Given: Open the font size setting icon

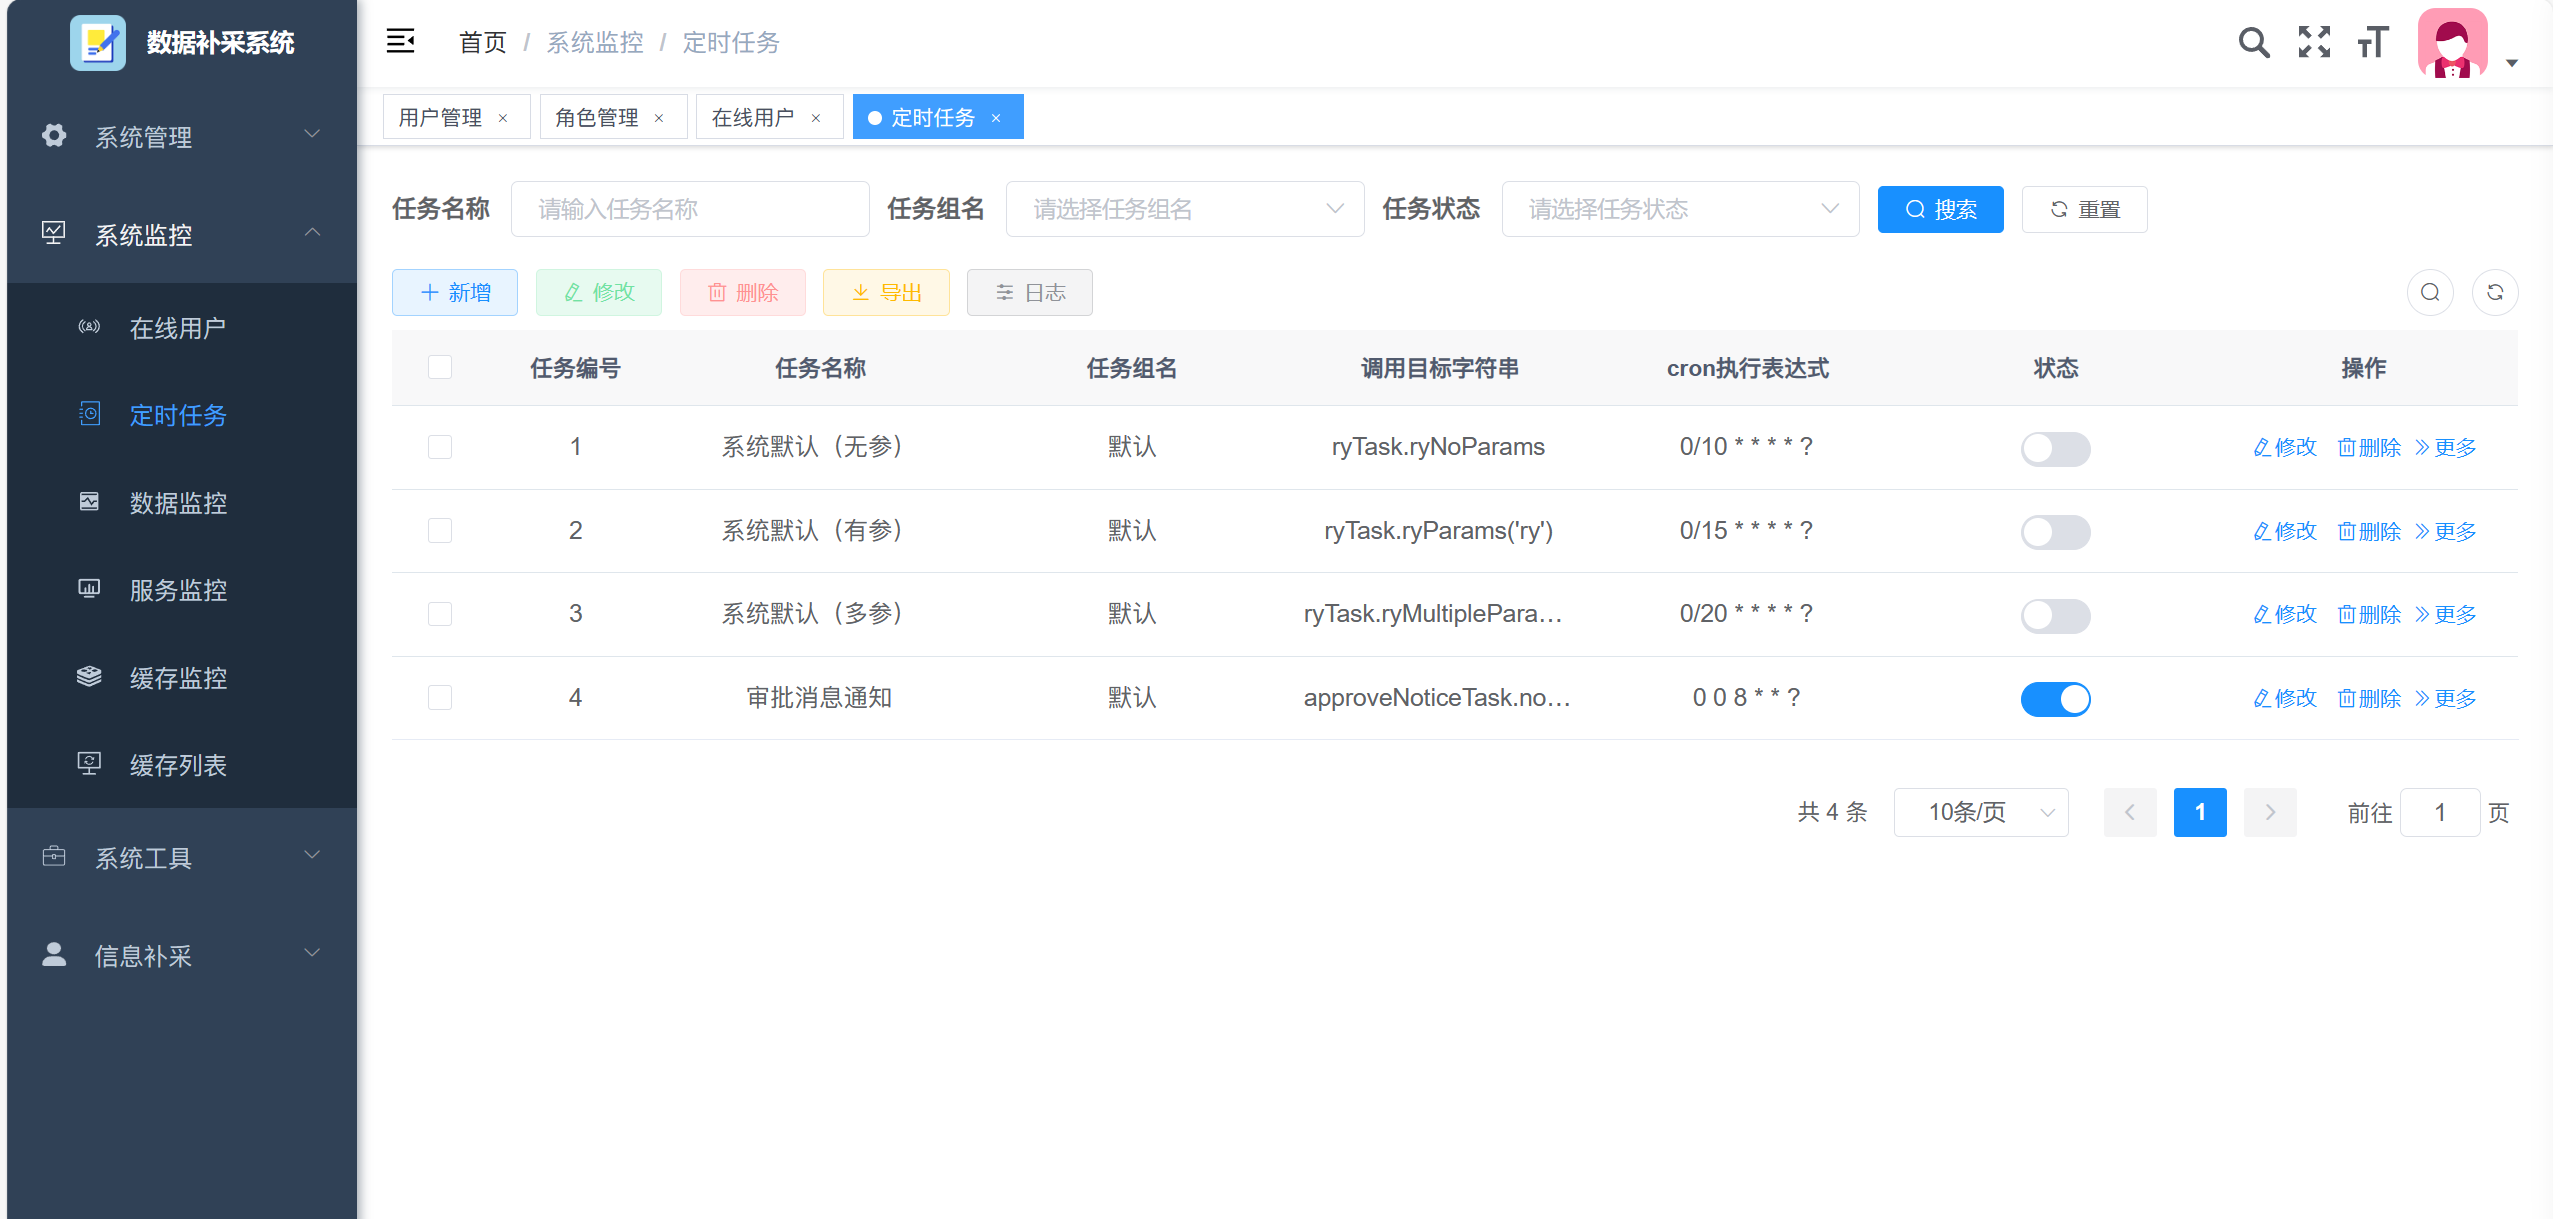Looking at the screenshot, I should (x=2373, y=42).
